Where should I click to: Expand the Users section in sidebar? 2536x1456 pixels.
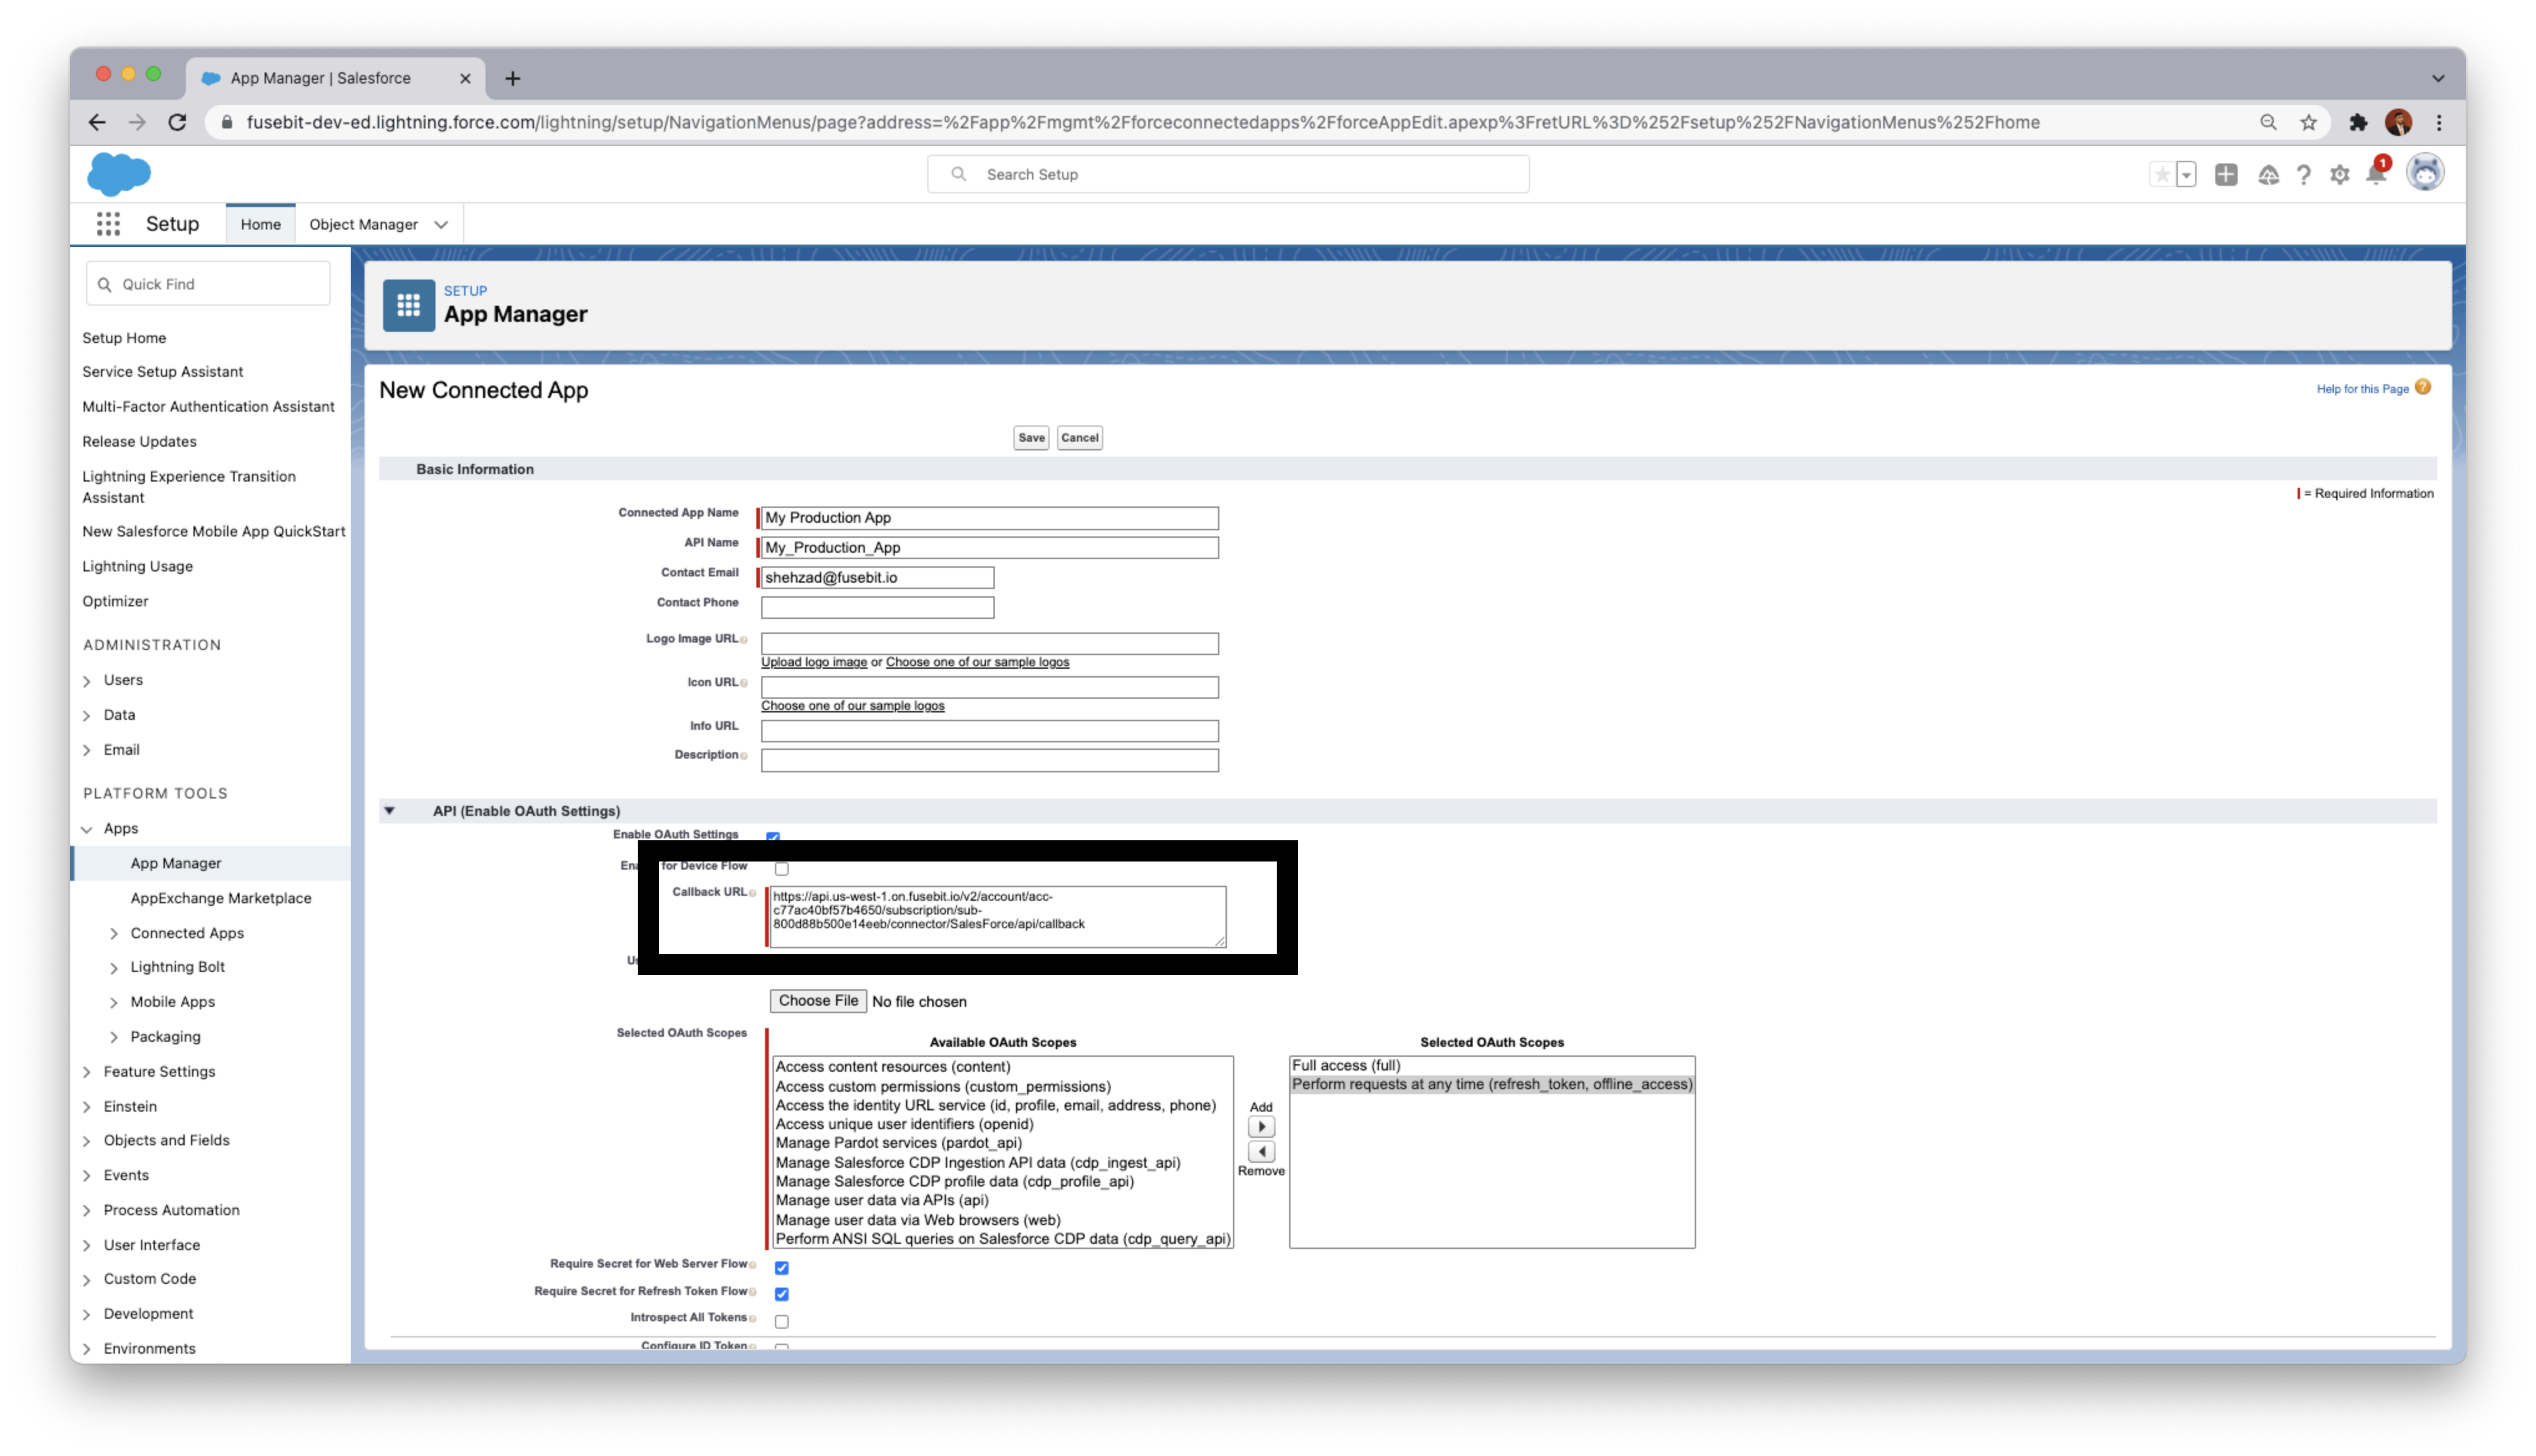(87, 681)
